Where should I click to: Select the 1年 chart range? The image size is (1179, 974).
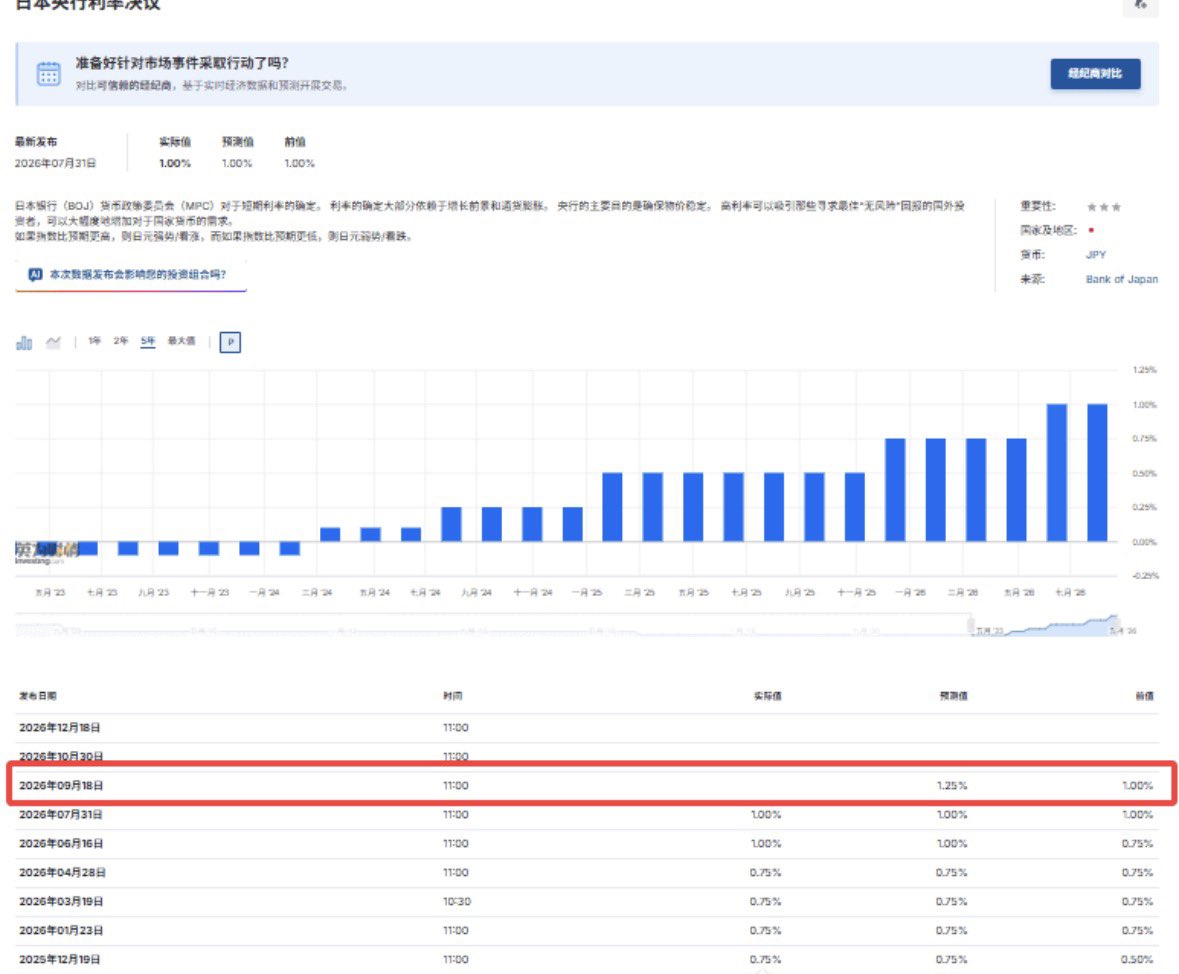[94, 341]
